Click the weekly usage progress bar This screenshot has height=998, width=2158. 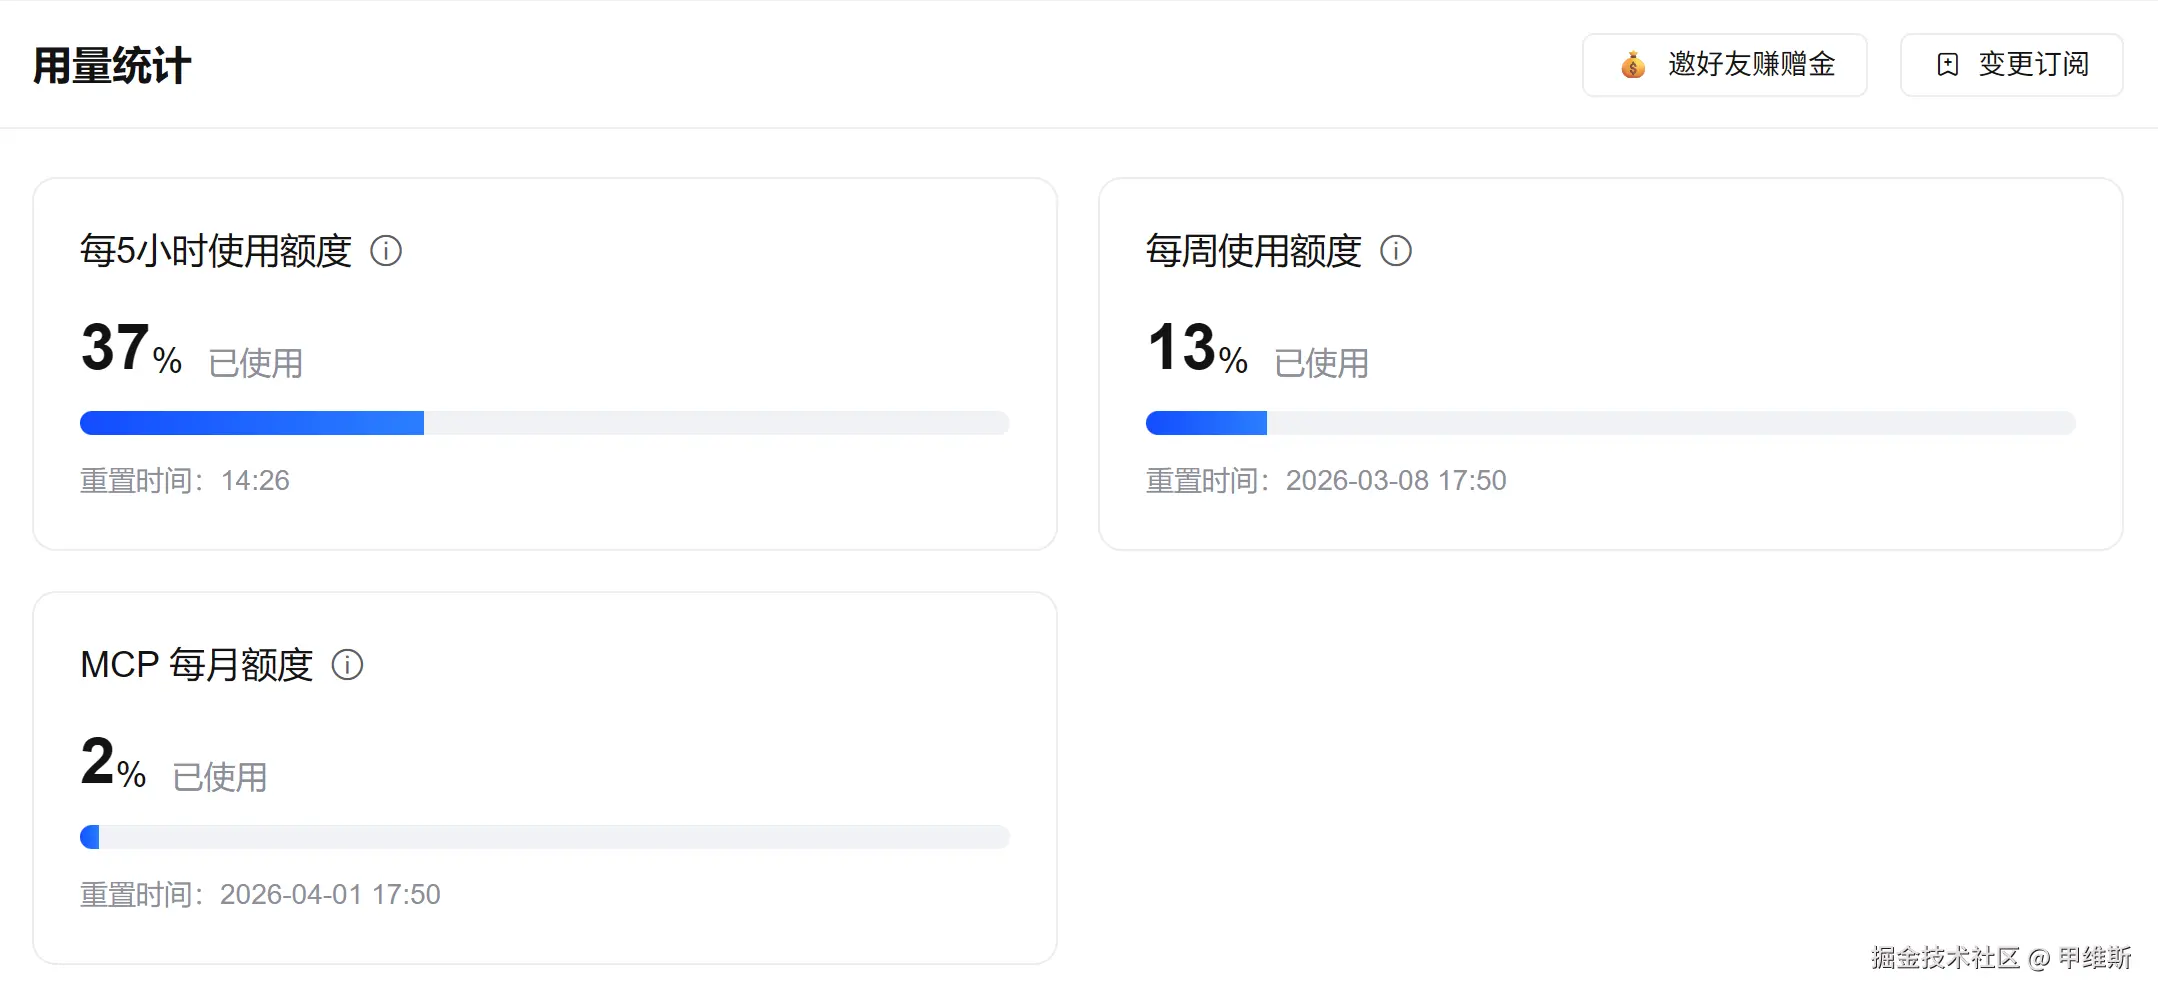click(1611, 423)
